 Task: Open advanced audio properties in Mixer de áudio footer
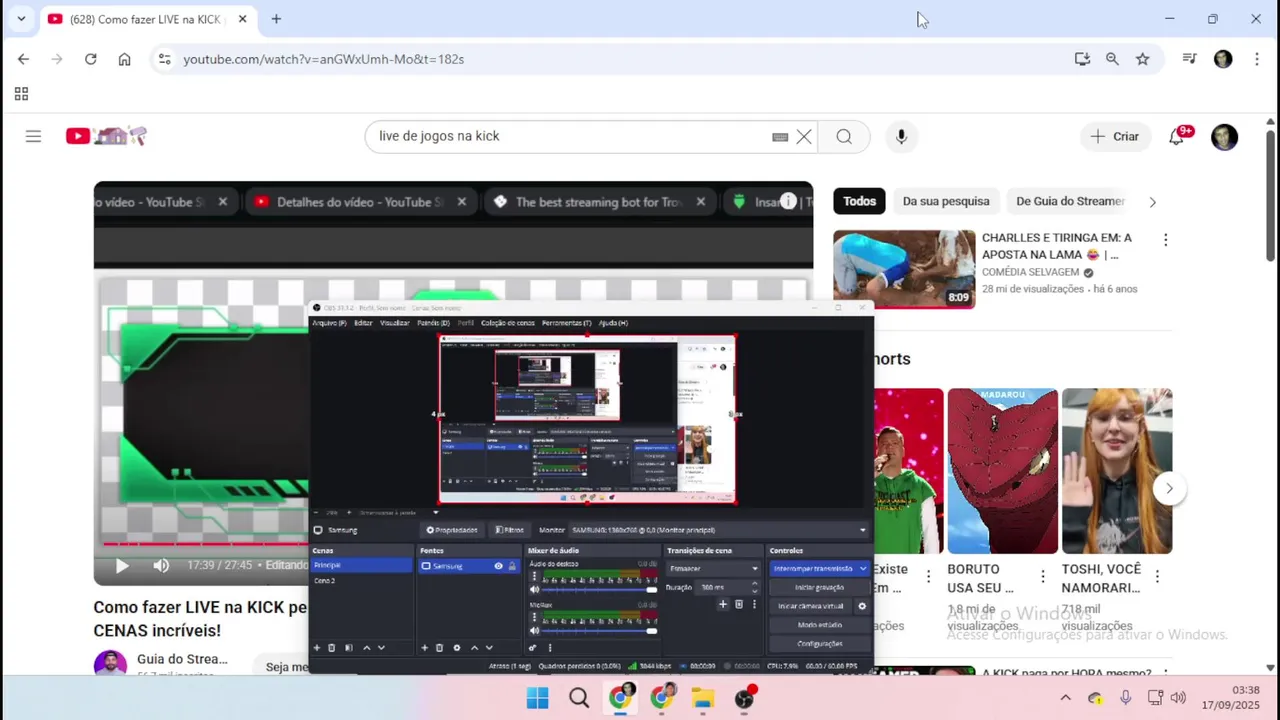click(x=532, y=648)
